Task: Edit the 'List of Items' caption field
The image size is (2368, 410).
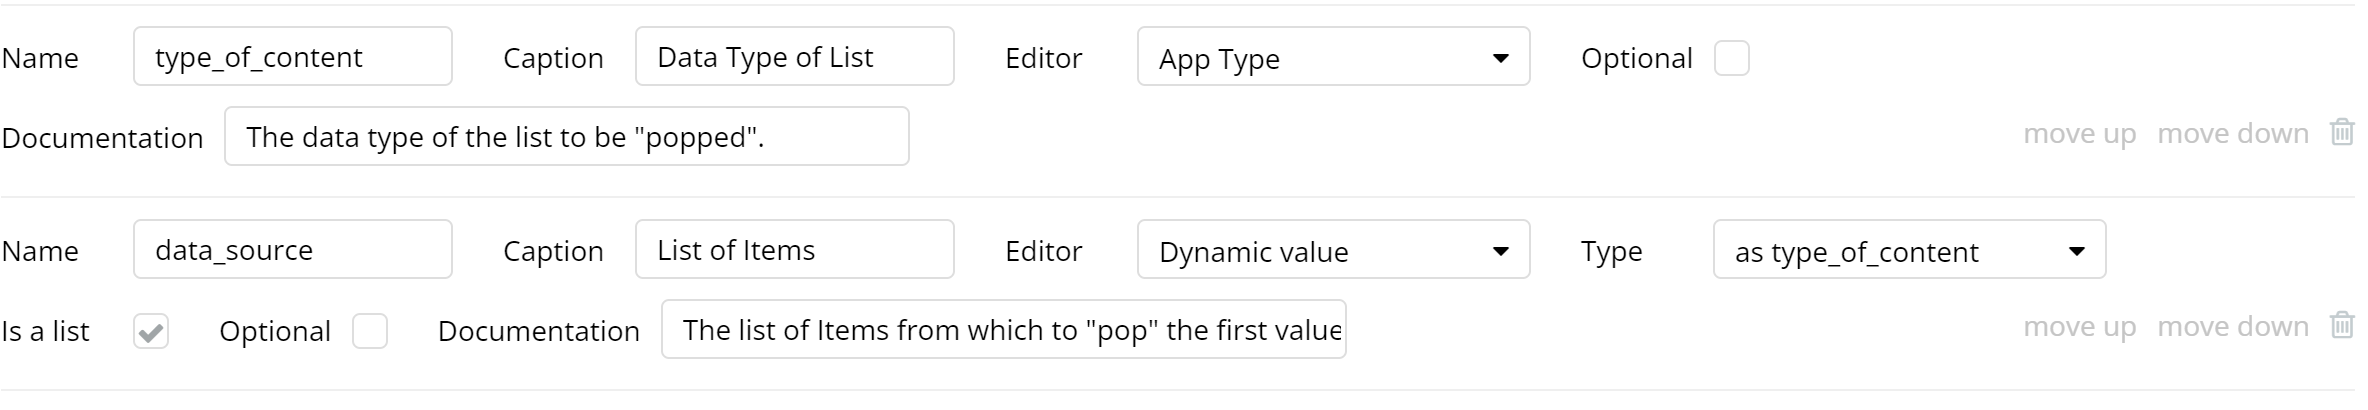Action: [x=794, y=250]
